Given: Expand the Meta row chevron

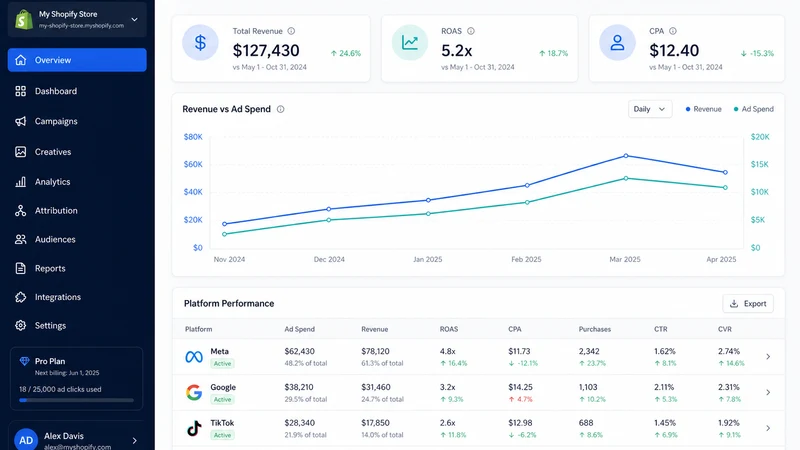Looking at the screenshot, I should click(768, 357).
